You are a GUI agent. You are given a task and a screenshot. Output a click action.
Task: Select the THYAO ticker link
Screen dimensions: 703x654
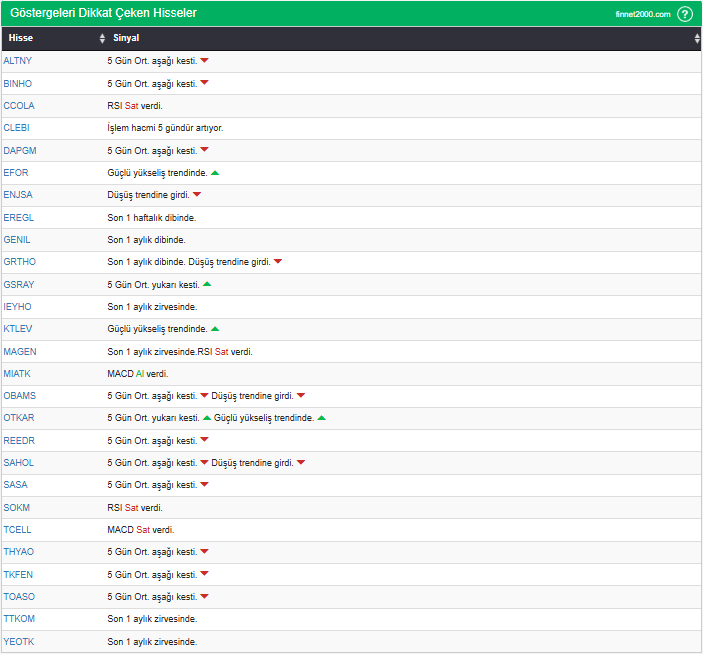pyautogui.click(x=18, y=552)
